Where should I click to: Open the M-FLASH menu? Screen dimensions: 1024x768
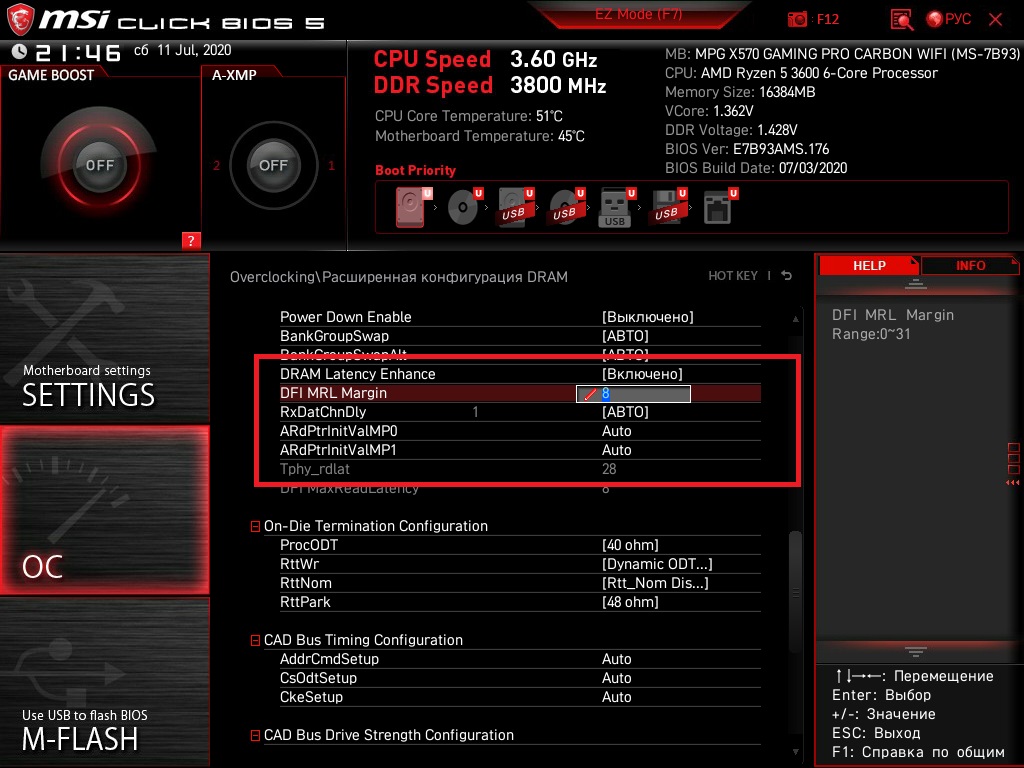point(104,682)
